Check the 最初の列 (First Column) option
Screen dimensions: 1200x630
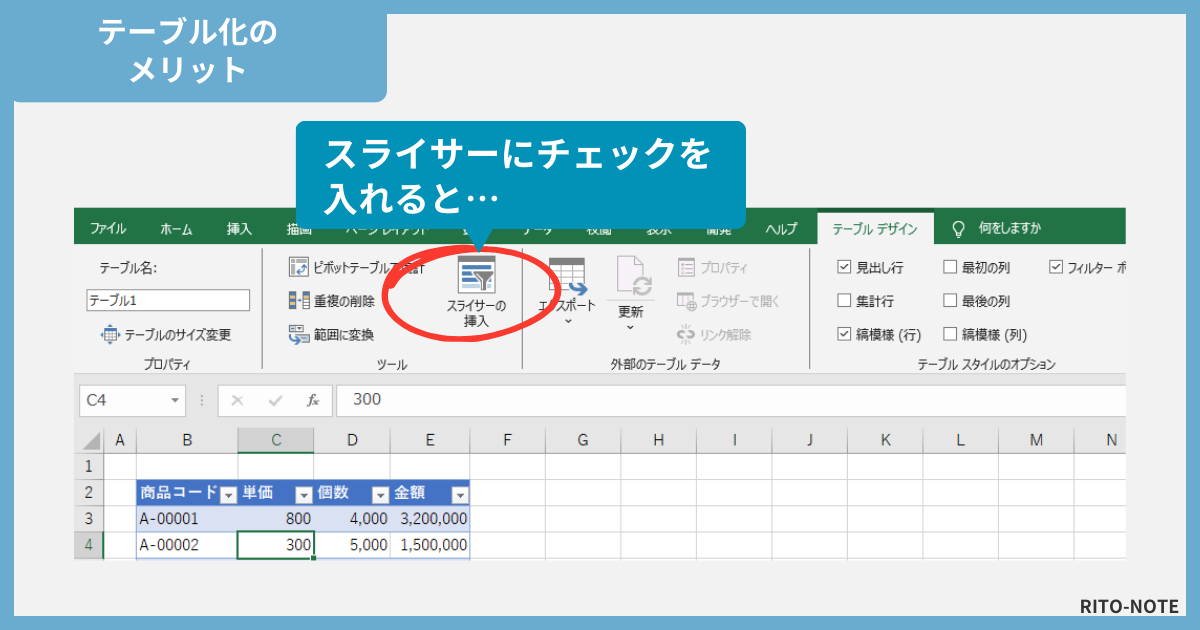[x=950, y=267]
